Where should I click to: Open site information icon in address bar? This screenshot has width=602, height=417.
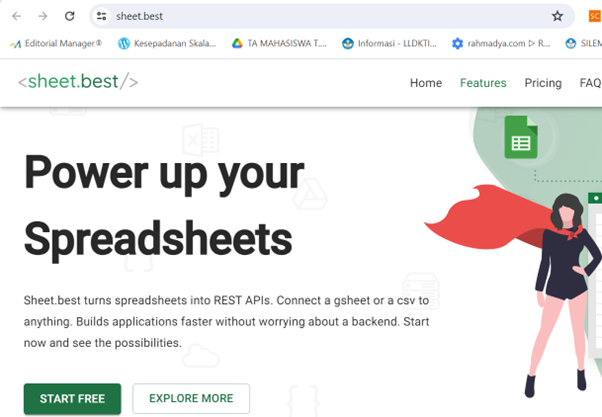[x=101, y=16]
